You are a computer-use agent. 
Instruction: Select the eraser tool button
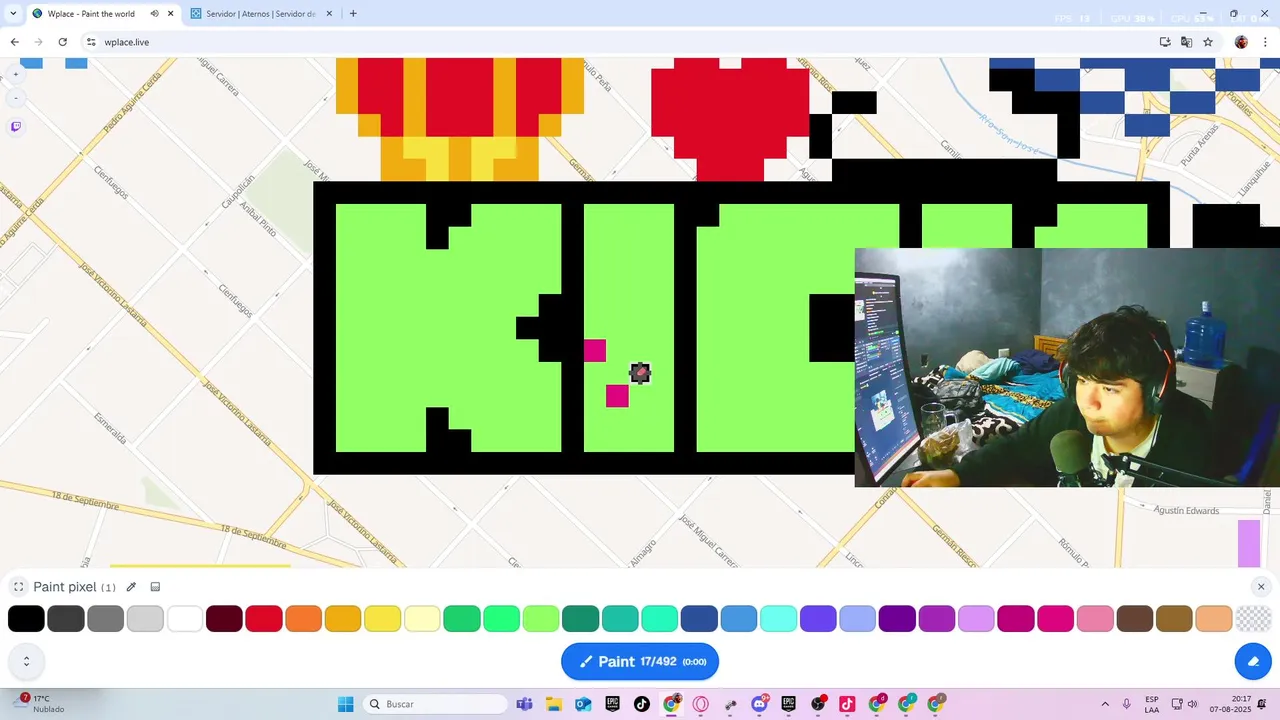[x=1253, y=661]
